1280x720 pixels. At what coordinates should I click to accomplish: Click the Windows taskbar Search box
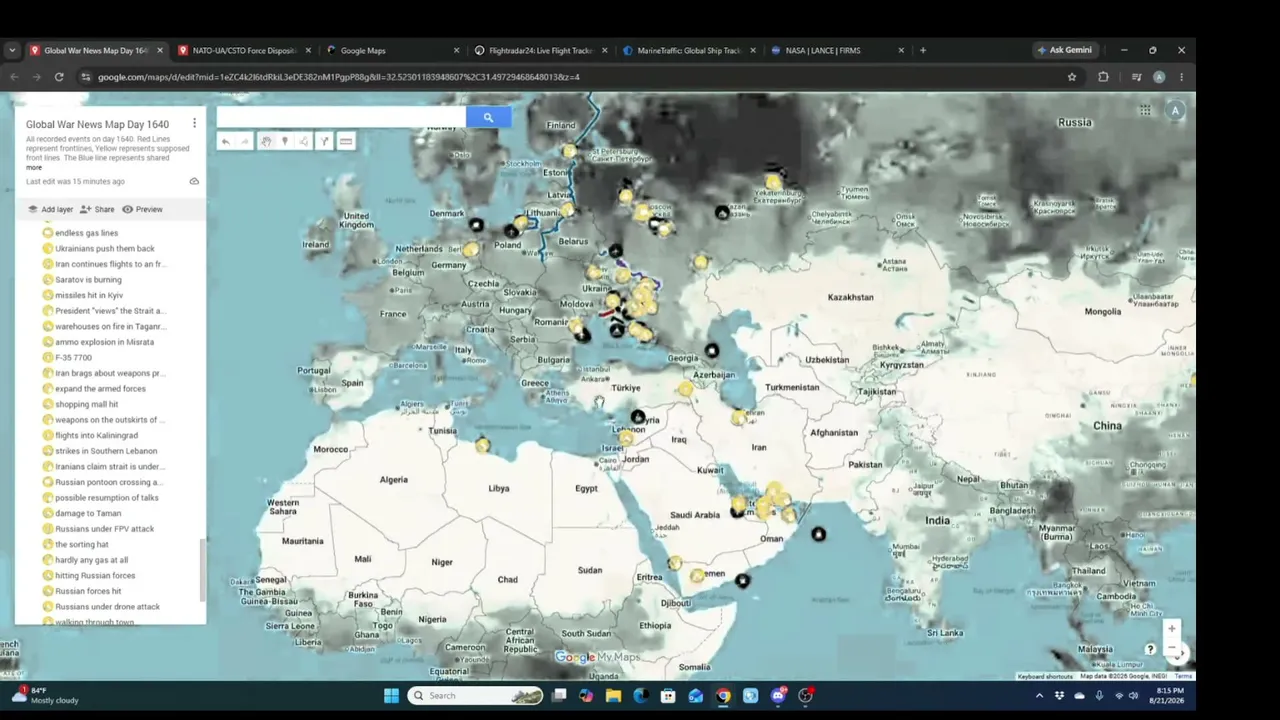click(x=475, y=696)
